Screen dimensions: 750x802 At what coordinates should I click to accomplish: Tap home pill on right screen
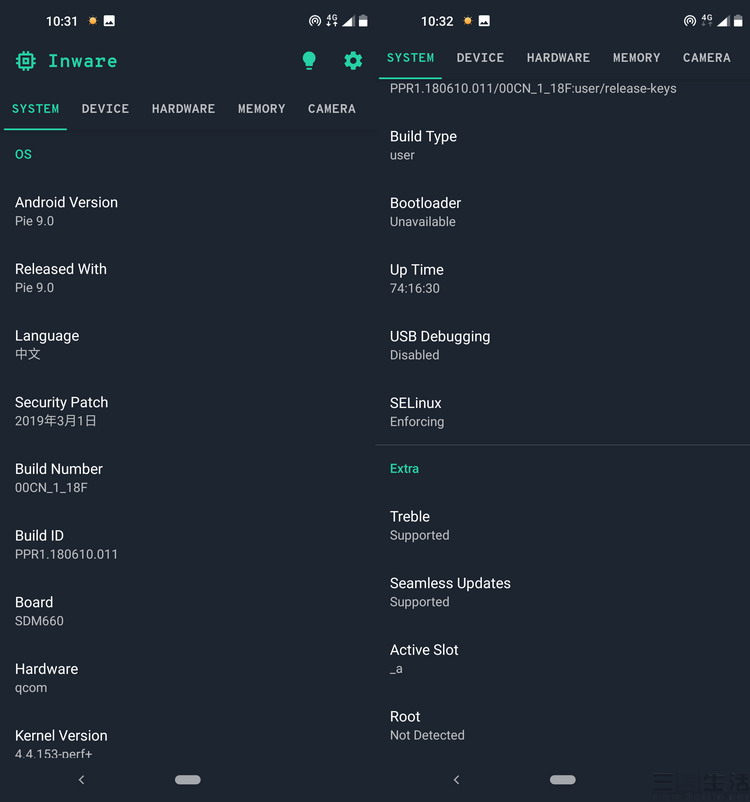point(563,779)
